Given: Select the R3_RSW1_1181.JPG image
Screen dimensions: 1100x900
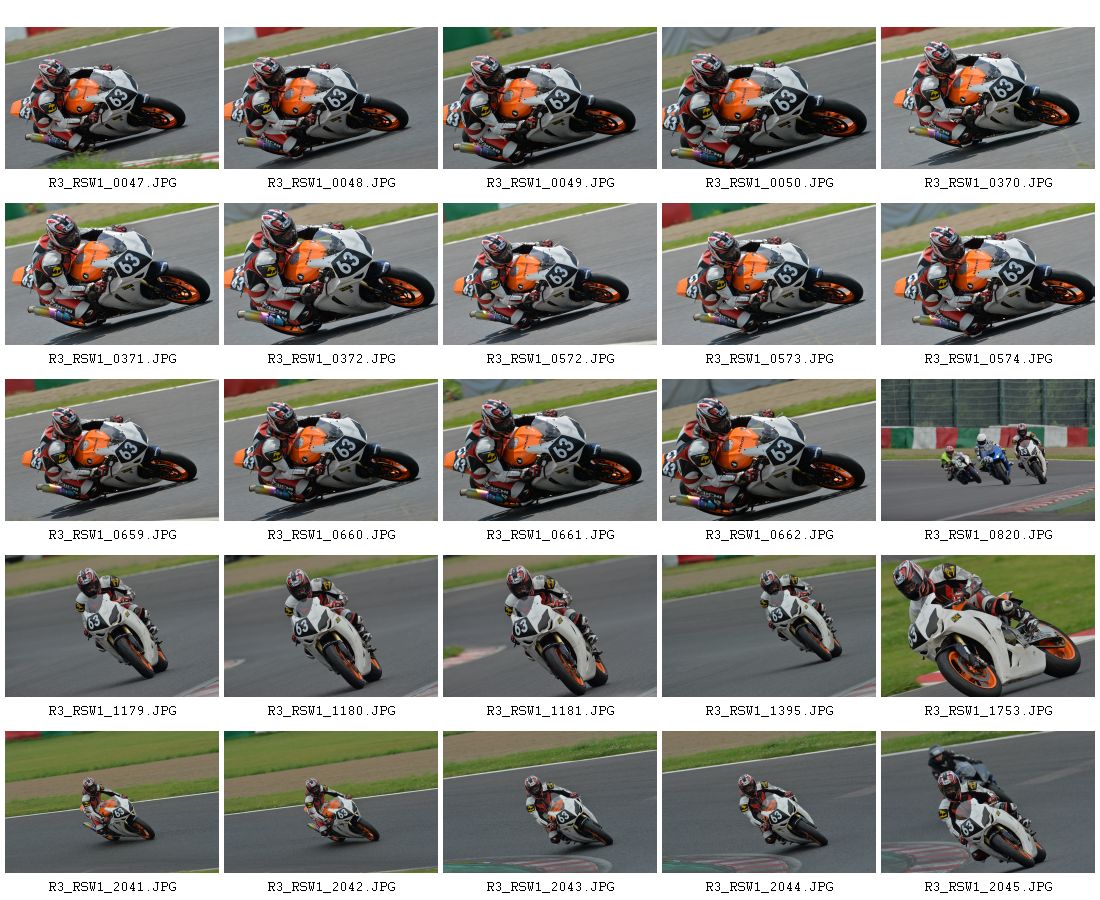Looking at the screenshot, I should [x=549, y=626].
